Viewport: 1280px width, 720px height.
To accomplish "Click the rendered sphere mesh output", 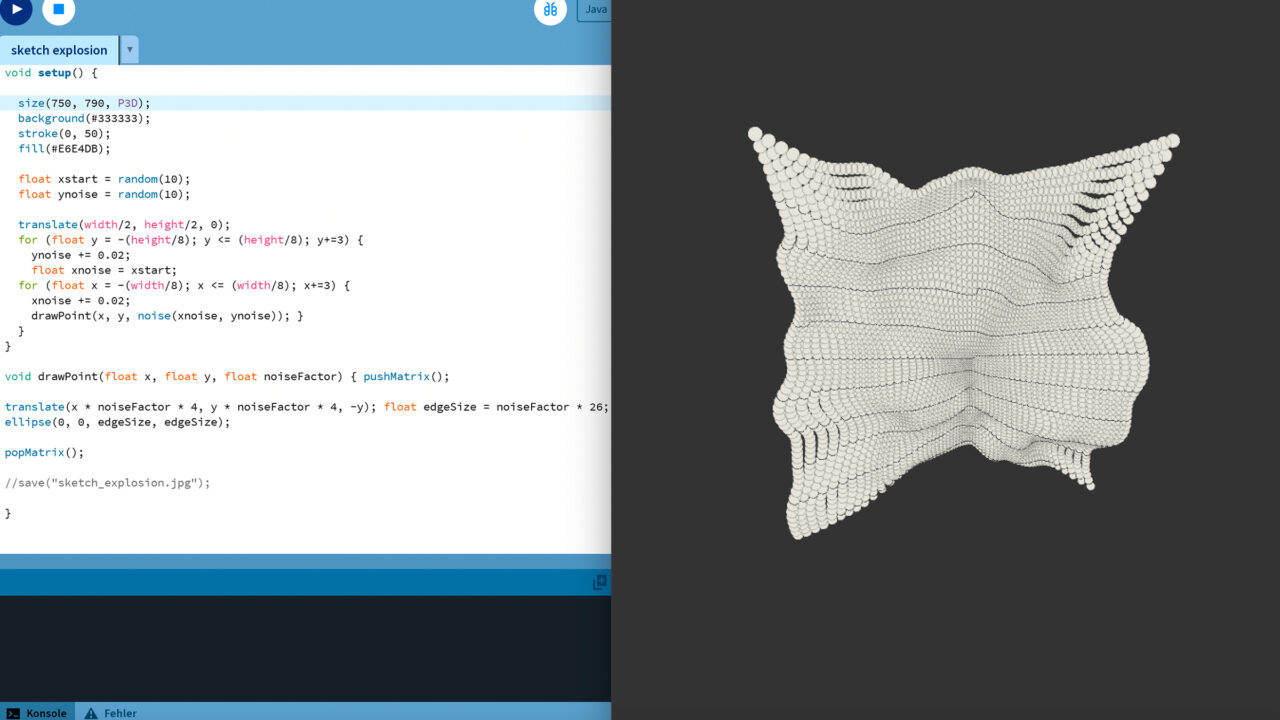I will tap(964, 333).
